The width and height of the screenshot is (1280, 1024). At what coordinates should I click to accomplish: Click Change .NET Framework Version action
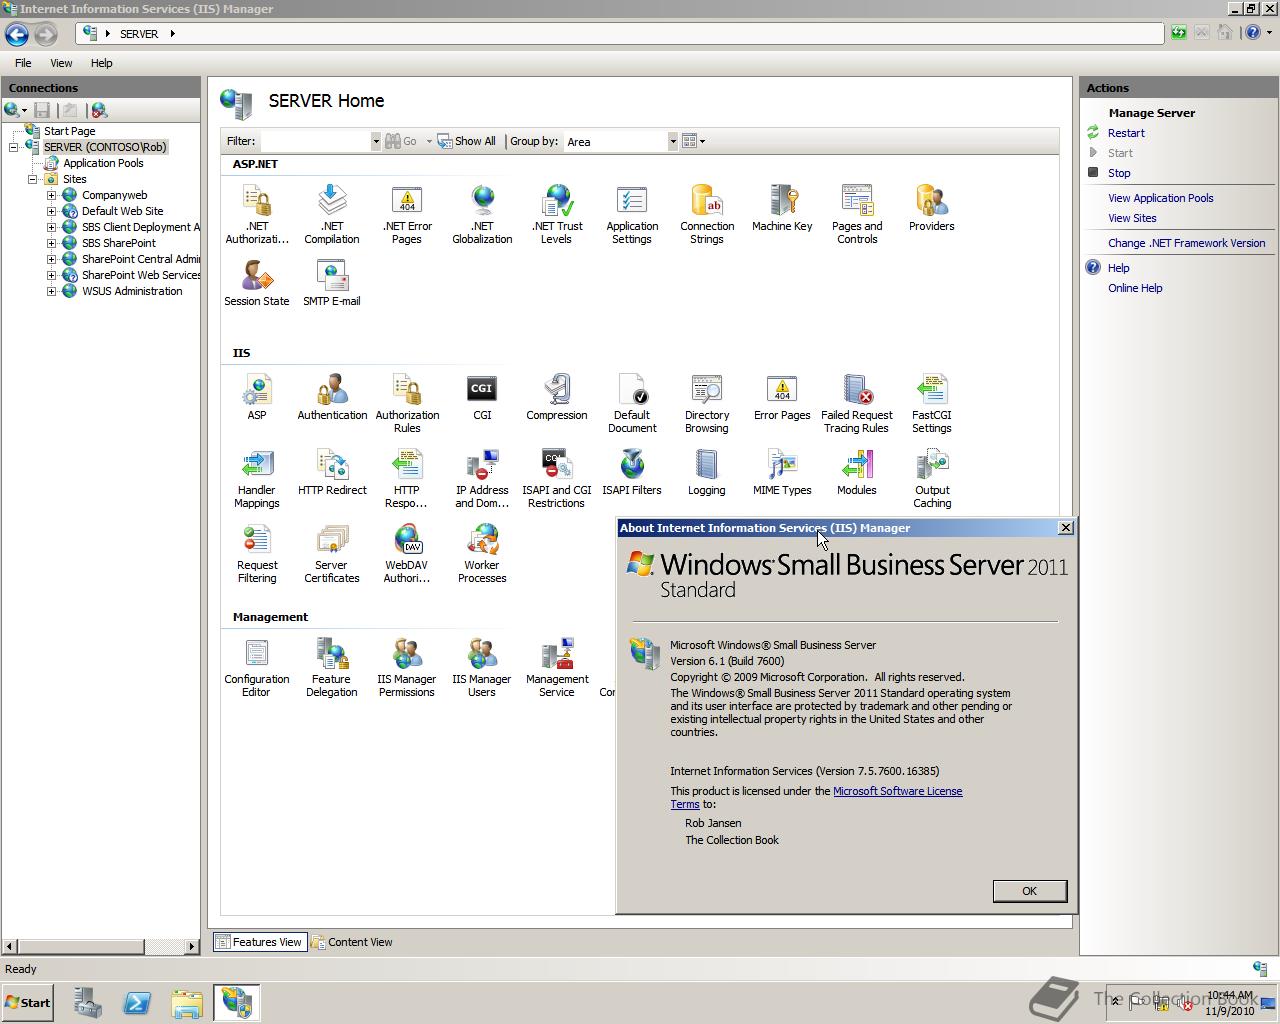(x=1186, y=243)
